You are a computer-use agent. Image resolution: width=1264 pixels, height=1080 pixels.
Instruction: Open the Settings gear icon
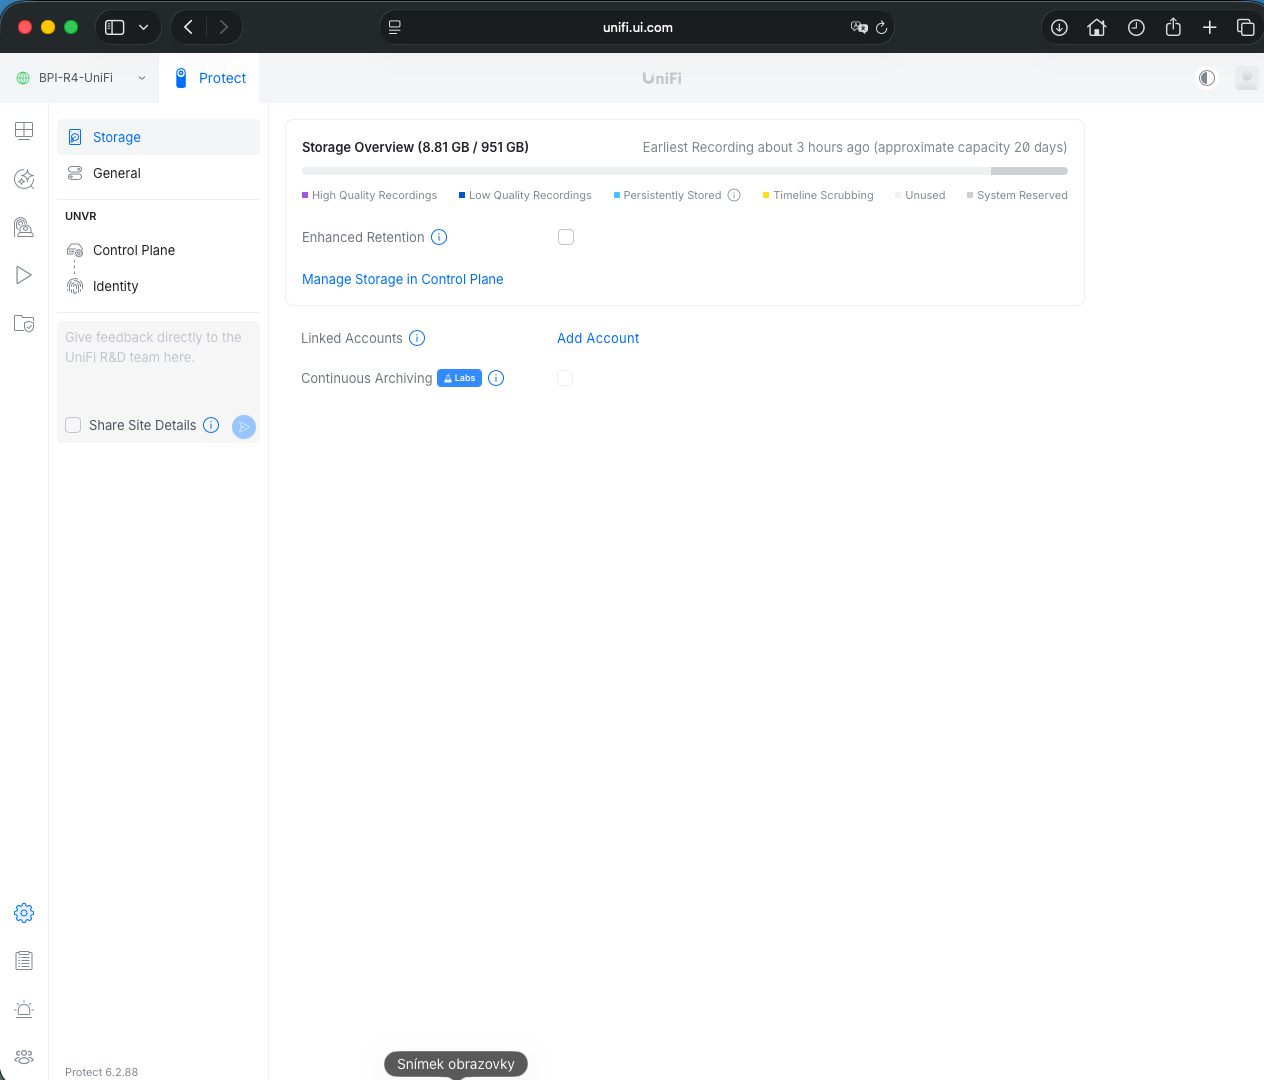tap(24, 913)
